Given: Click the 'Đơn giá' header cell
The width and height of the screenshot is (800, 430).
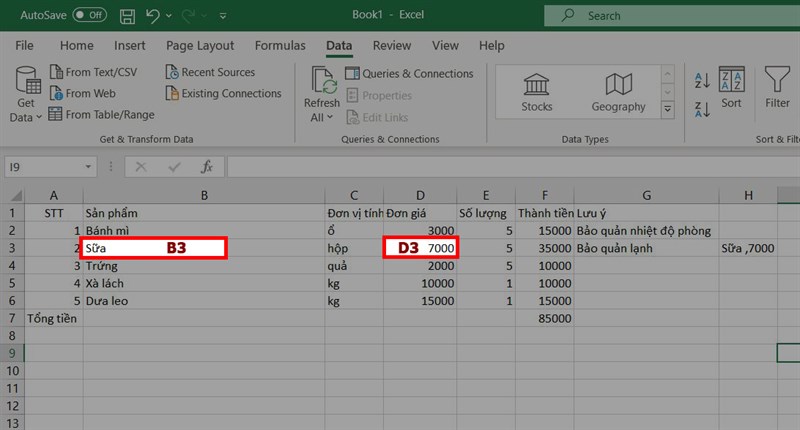Looking at the screenshot, I should click(x=420, y=213).
